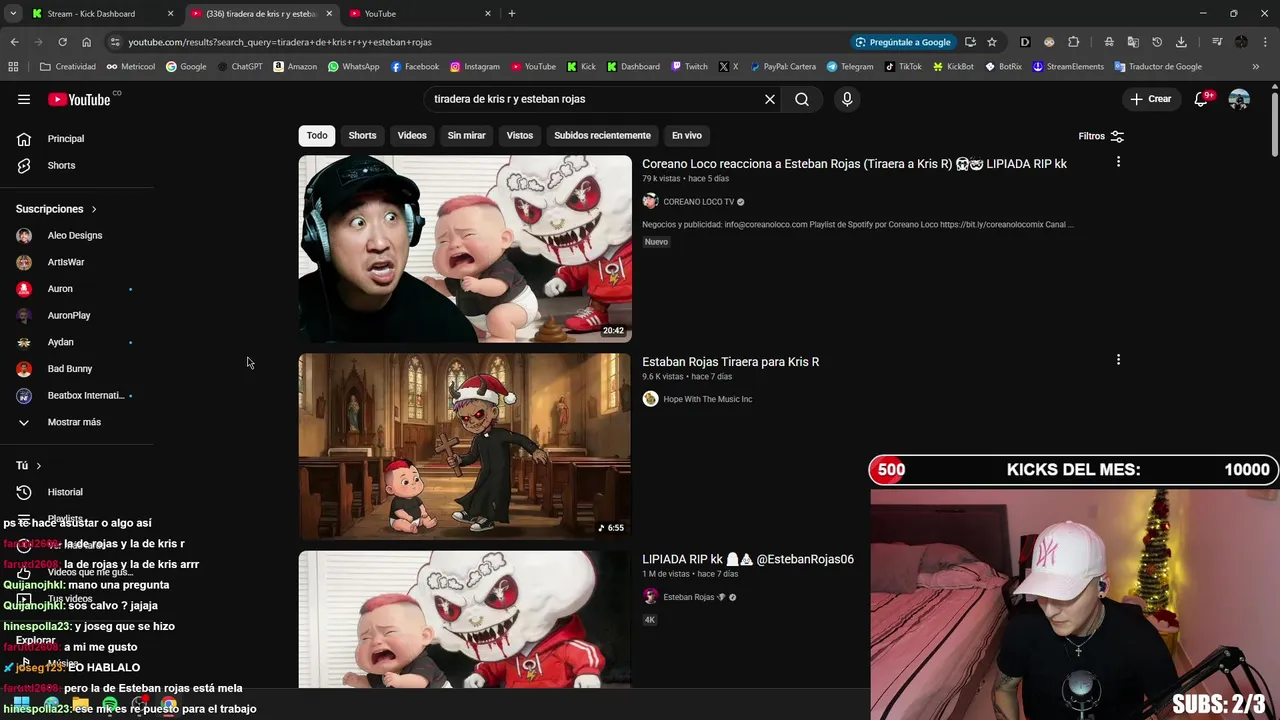Open COREANO LOCO TV channel link
The height and width of the screenshot is (720, 1280).
pyautogui.click(x=698, y=202)
